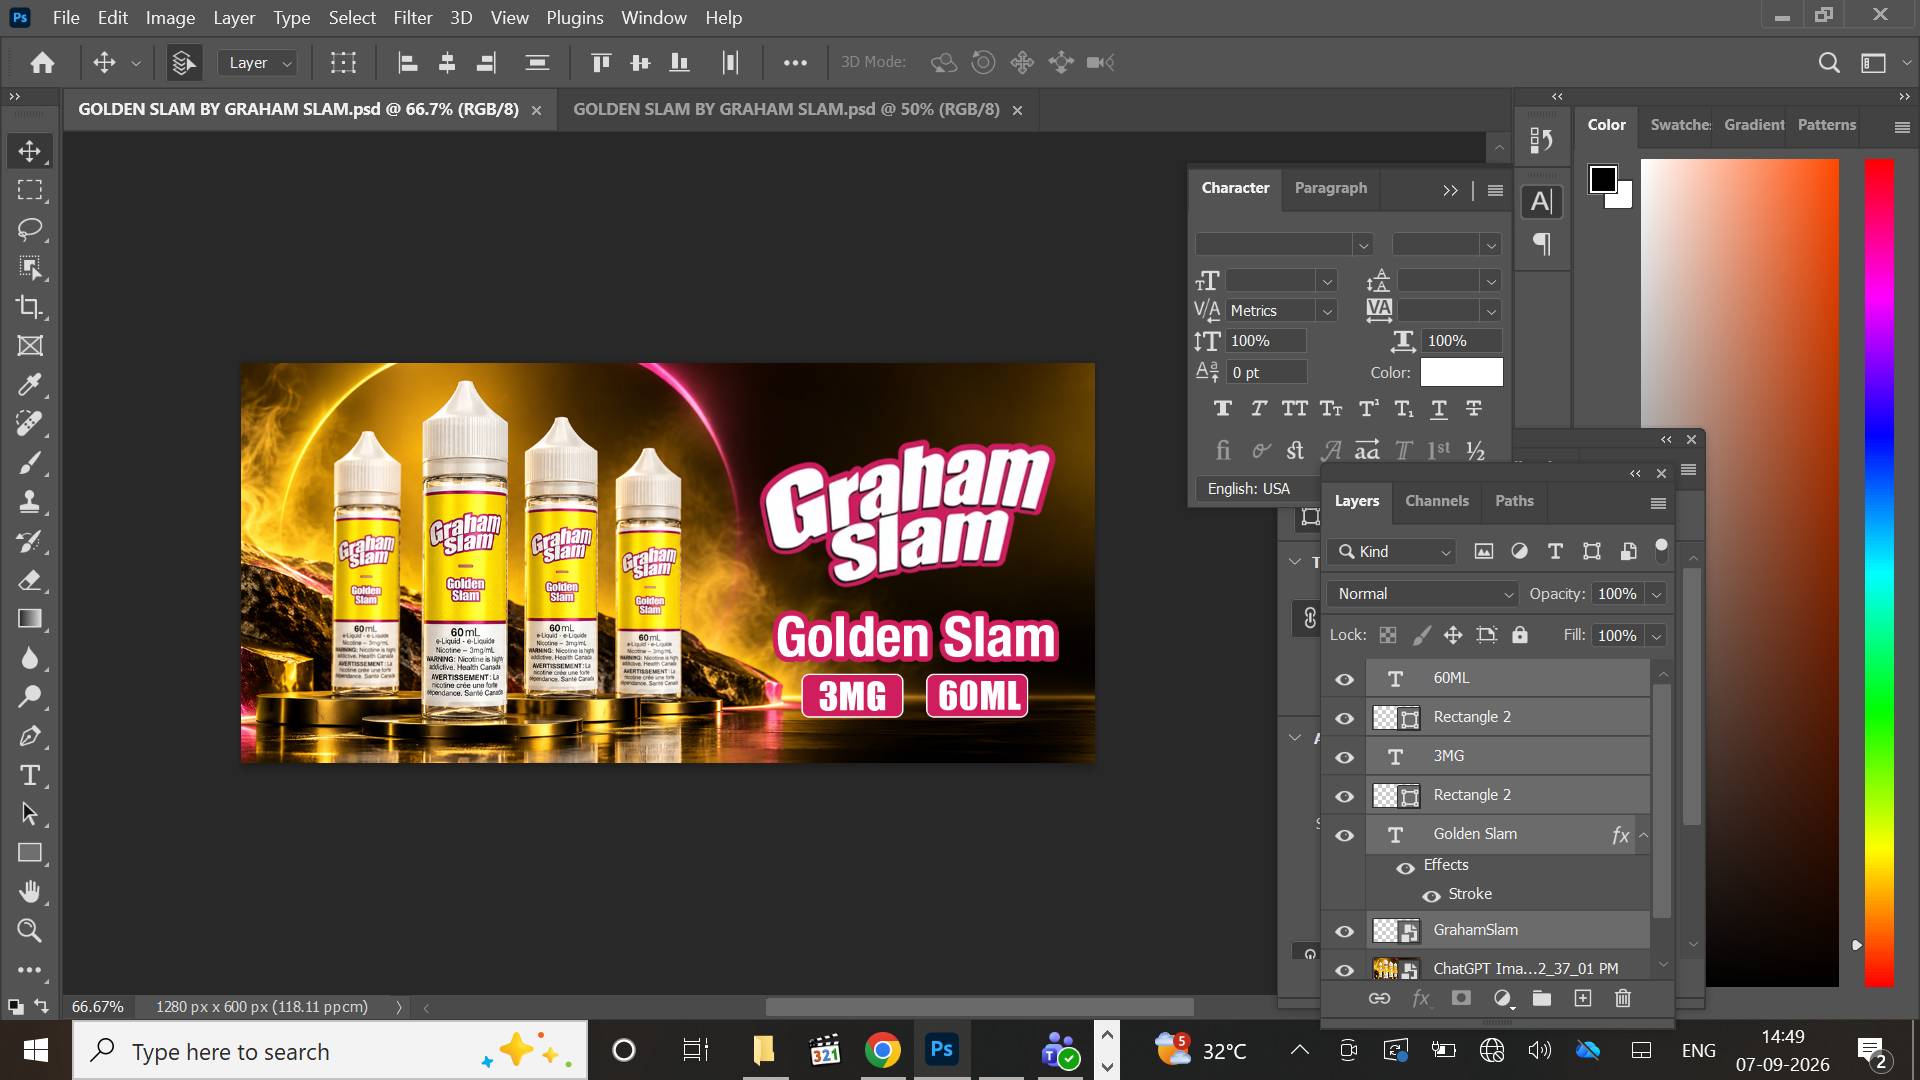Hide the Stroke effect on Golden Slam
This screenshot has height=1080, width=1920.
[1431, 895]
